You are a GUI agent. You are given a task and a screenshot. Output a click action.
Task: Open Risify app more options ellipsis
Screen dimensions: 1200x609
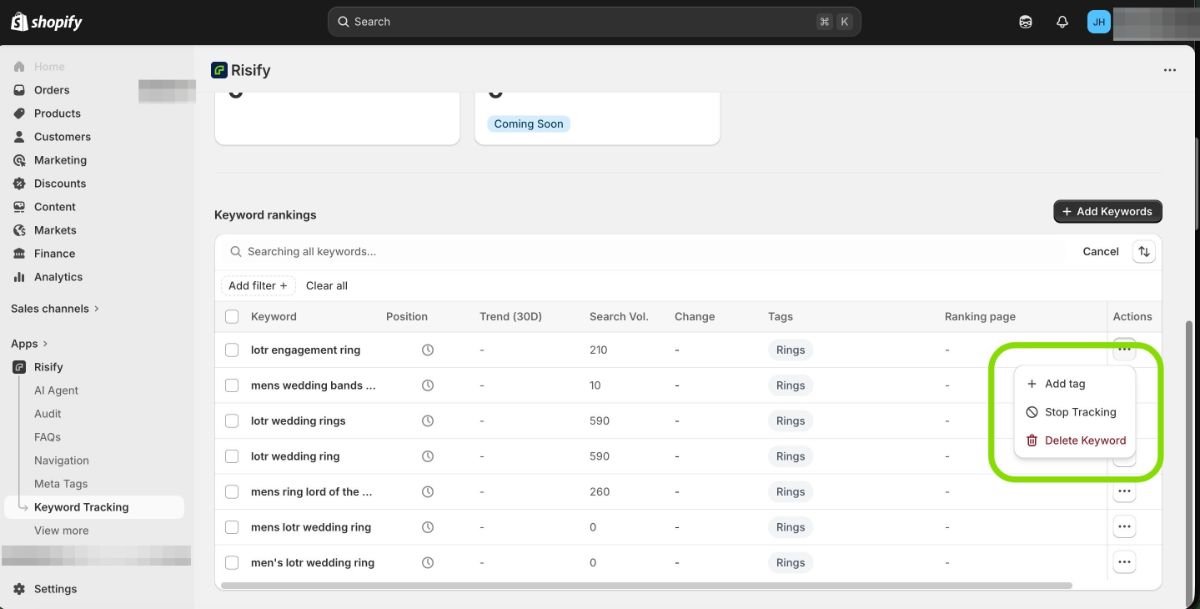click(1169, 71)
